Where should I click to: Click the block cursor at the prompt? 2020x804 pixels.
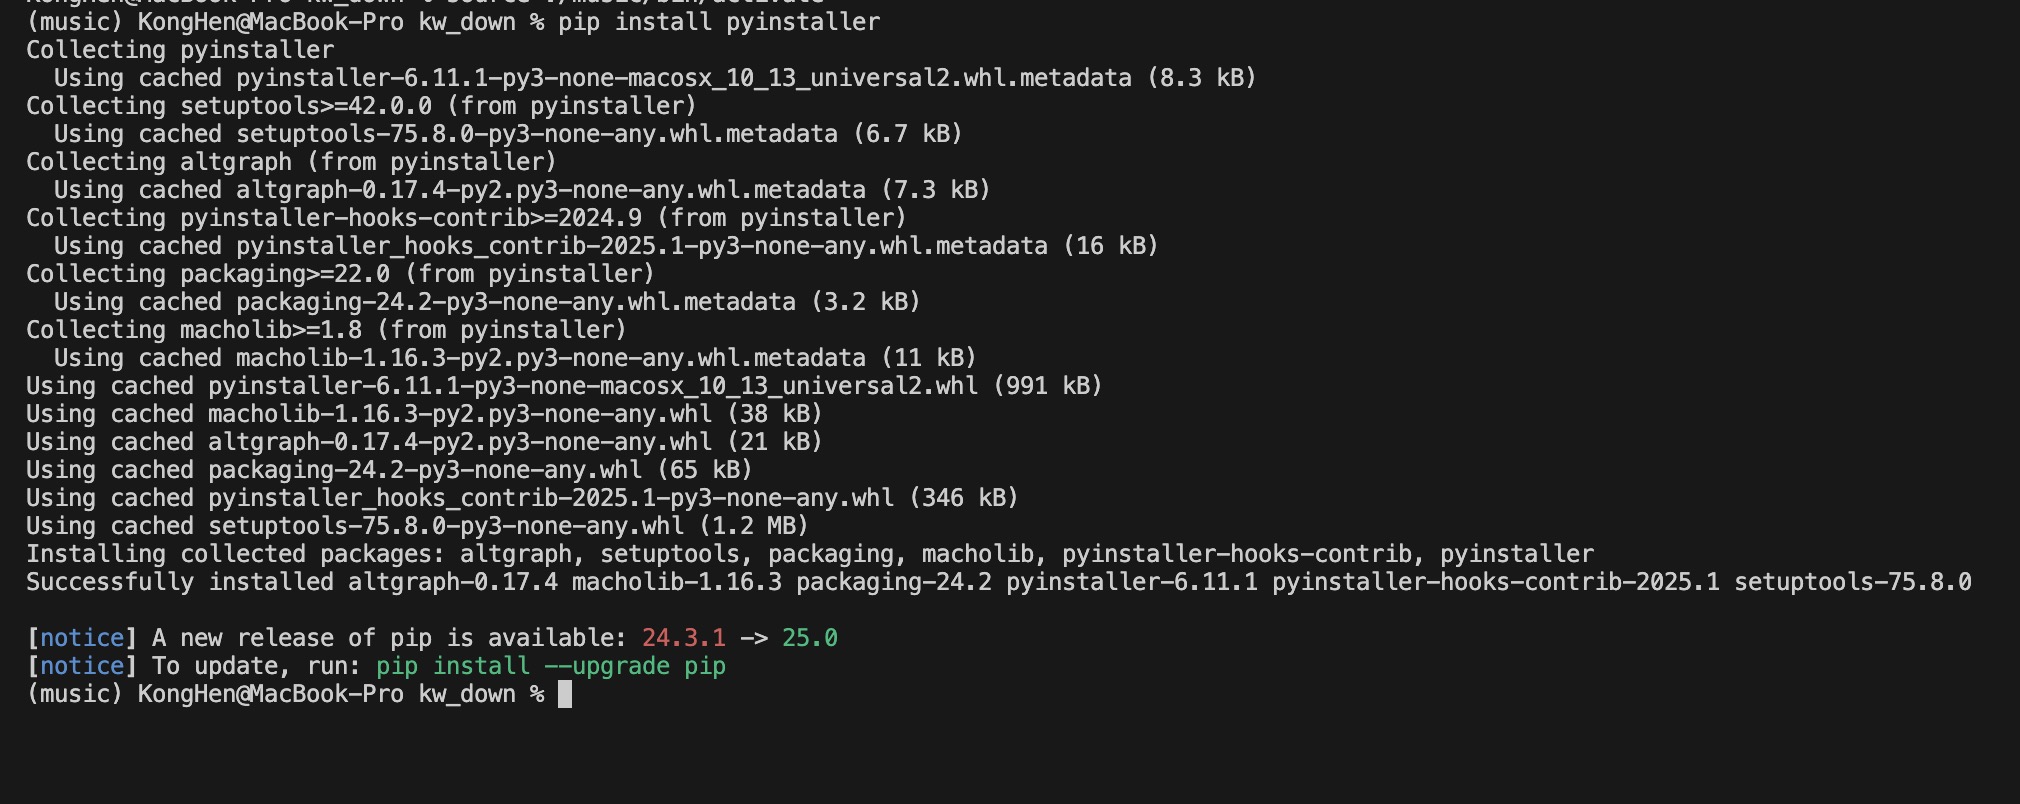tap(565, 694)
